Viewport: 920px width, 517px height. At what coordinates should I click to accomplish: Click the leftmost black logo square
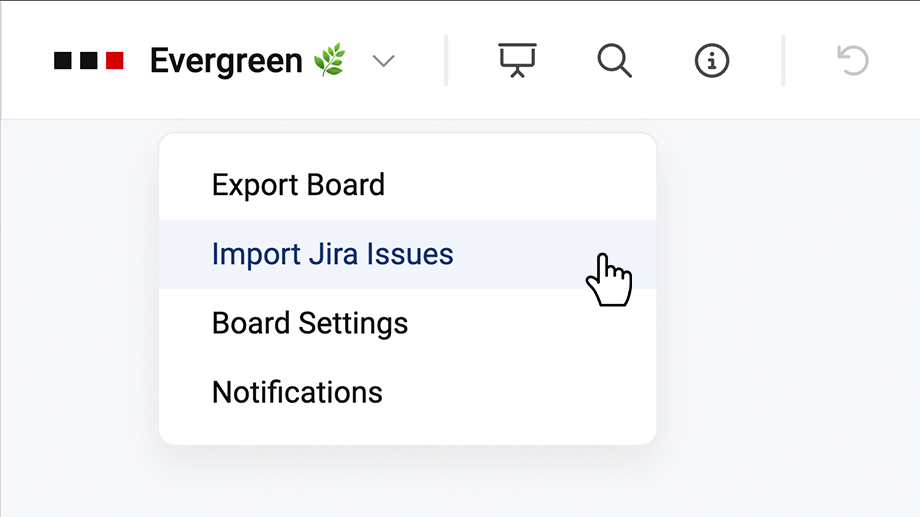click(63, 61)
